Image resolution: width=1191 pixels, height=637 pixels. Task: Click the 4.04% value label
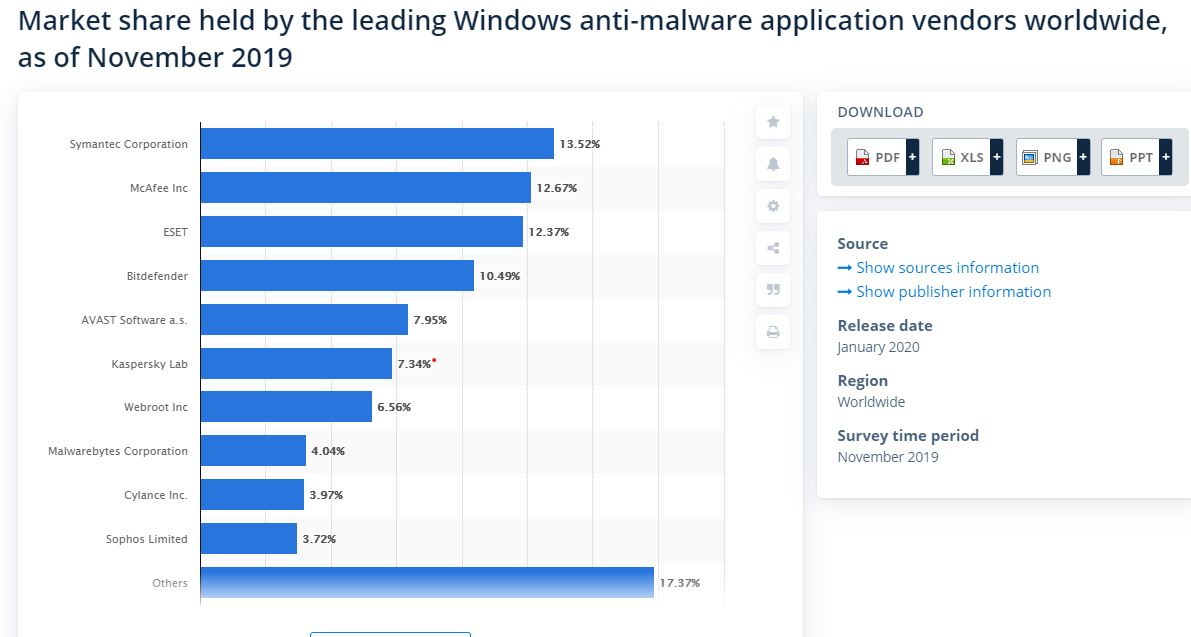point(328,451)
